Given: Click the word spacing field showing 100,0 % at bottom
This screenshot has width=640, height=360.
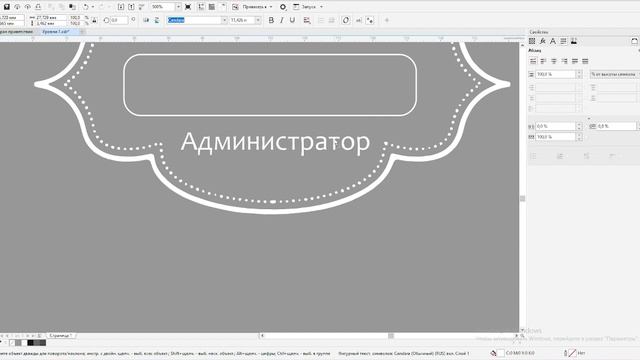Looking at the screenshot, I should pos(556,137).
